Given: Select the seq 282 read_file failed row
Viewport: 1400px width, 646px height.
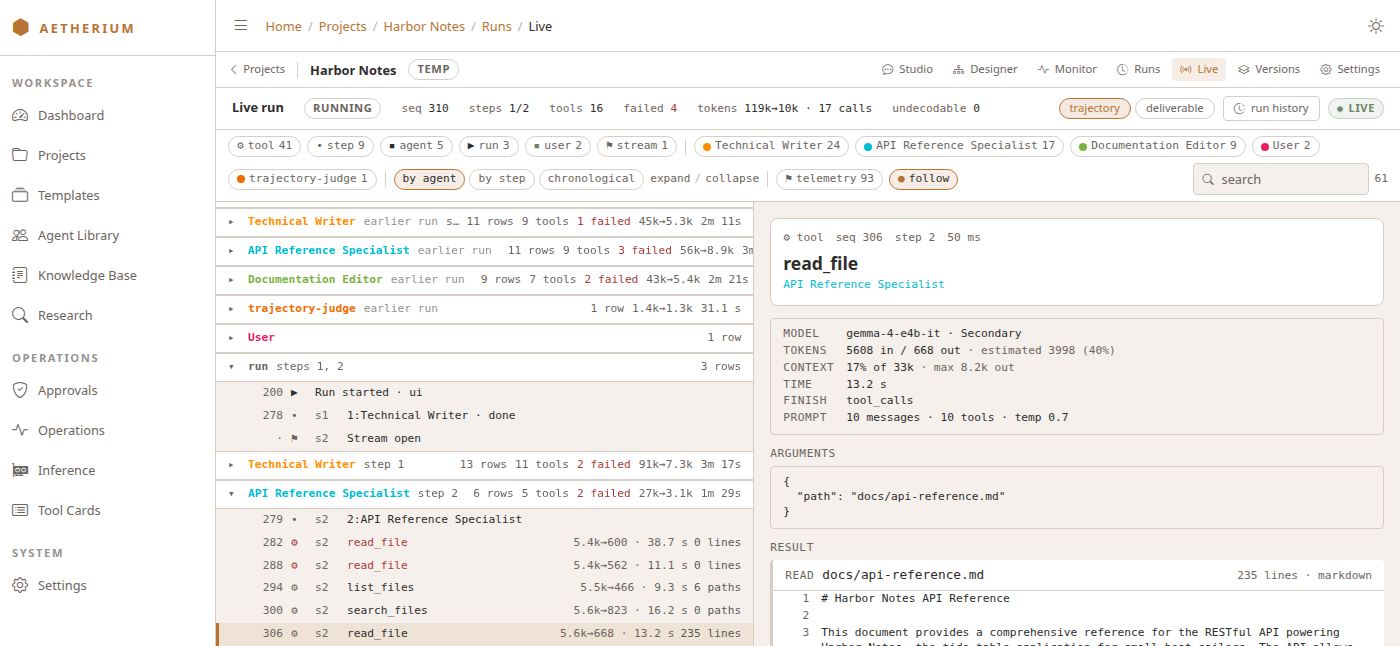Looking at the screenshot, I should [x=484, y=543].
